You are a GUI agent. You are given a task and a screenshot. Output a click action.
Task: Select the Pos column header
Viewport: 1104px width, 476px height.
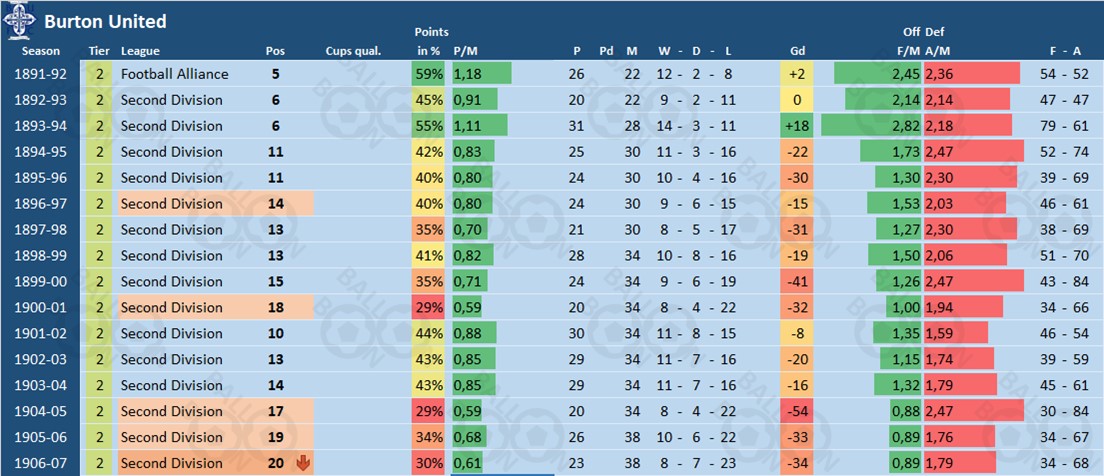pos(275,51)
